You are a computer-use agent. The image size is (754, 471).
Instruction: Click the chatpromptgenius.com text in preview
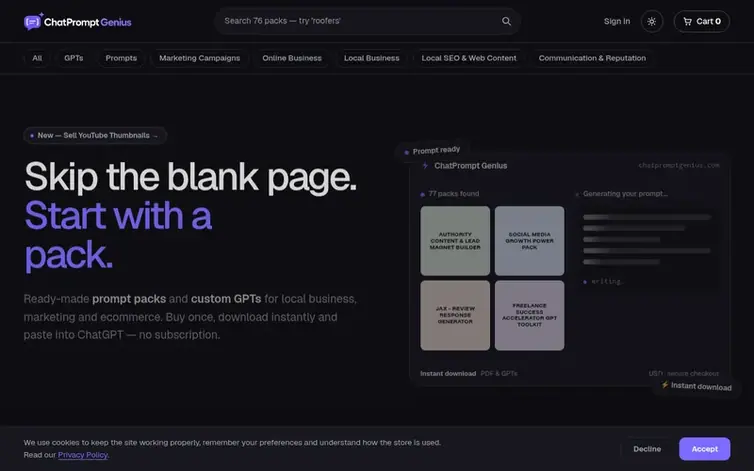click(679, 165)
